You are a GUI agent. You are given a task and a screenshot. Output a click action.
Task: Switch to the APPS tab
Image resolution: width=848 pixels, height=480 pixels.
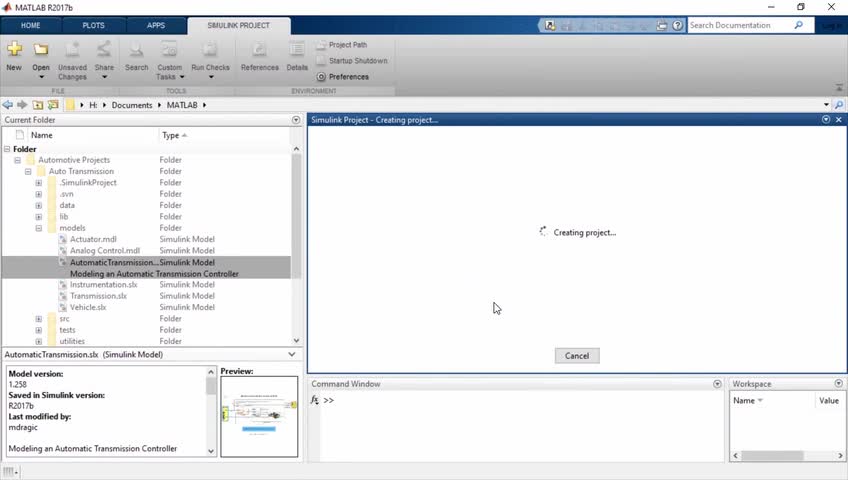pyautogui.click(x=156, y=25)
